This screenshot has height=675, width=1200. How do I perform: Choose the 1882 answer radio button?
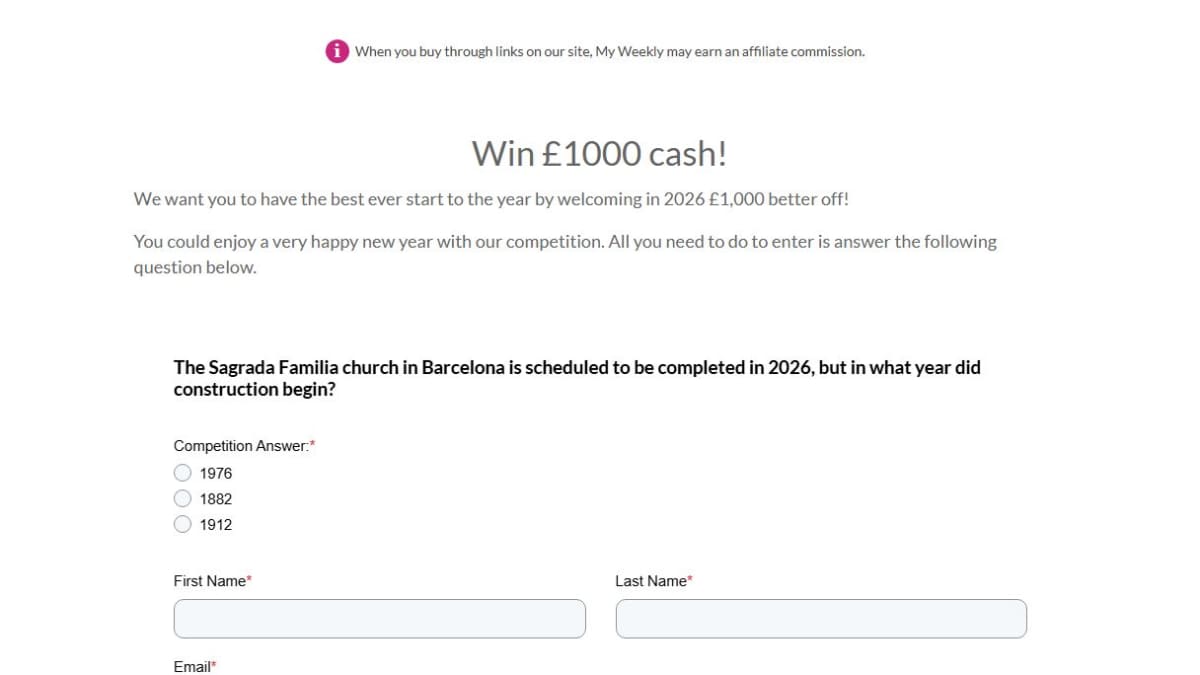tap(183, 499)
